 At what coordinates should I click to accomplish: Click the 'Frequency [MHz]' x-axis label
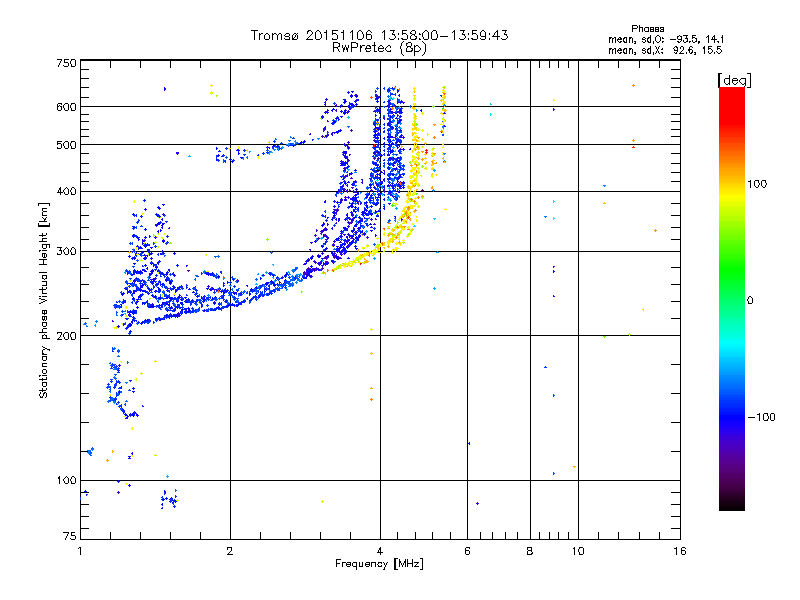tap(379, 564)
